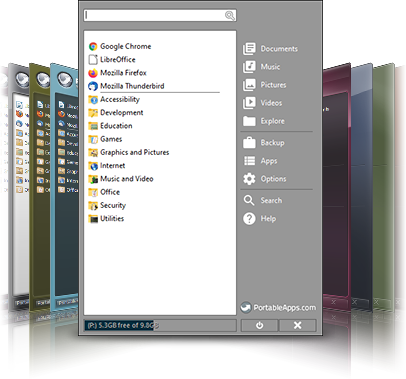Open the Education category folder icon

93,126
